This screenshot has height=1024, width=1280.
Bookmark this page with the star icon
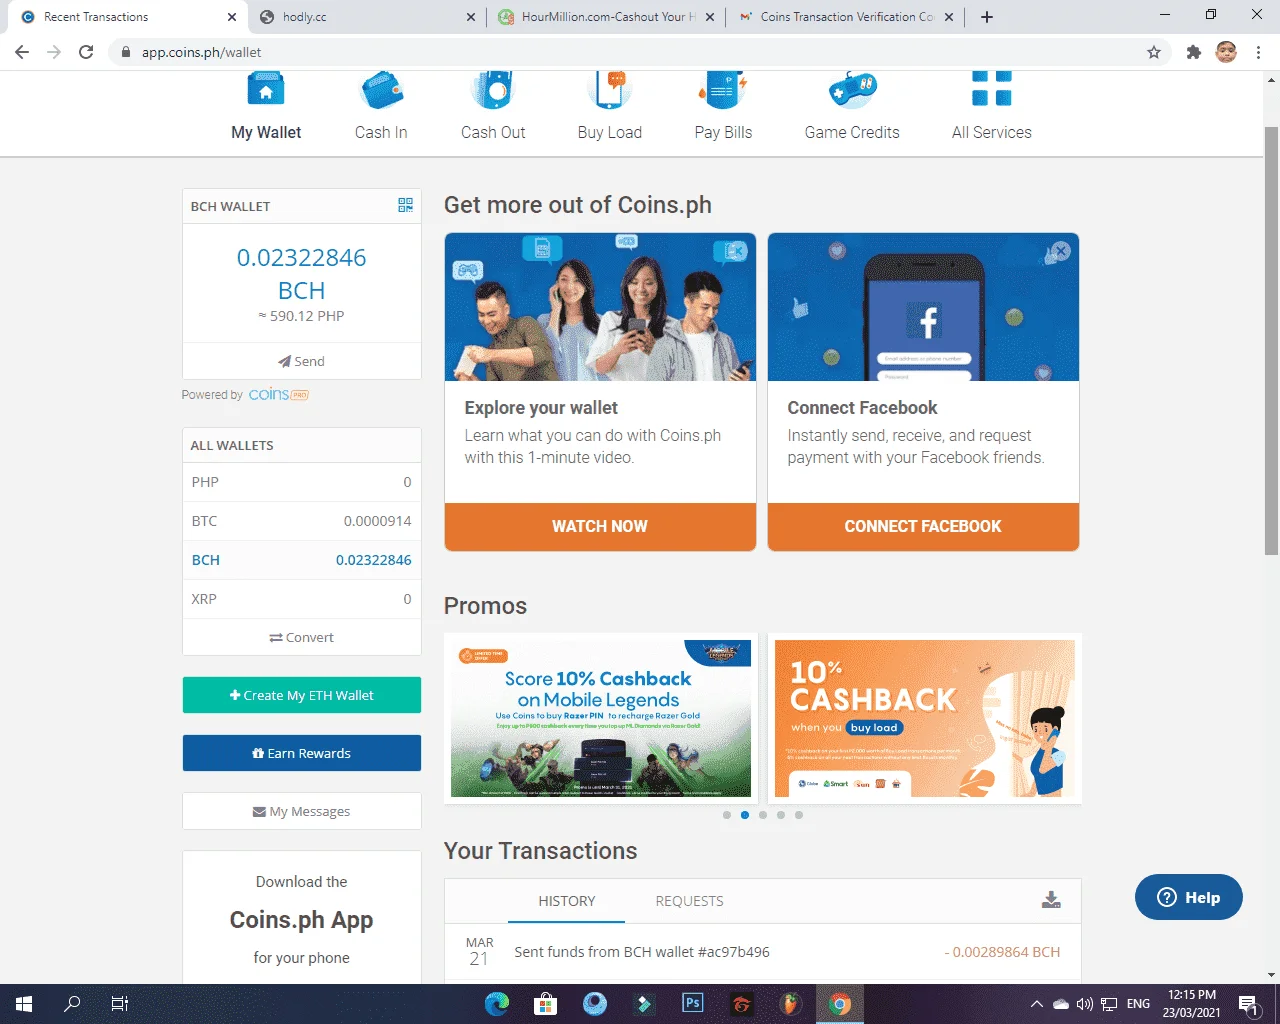tap(1154, 52)
